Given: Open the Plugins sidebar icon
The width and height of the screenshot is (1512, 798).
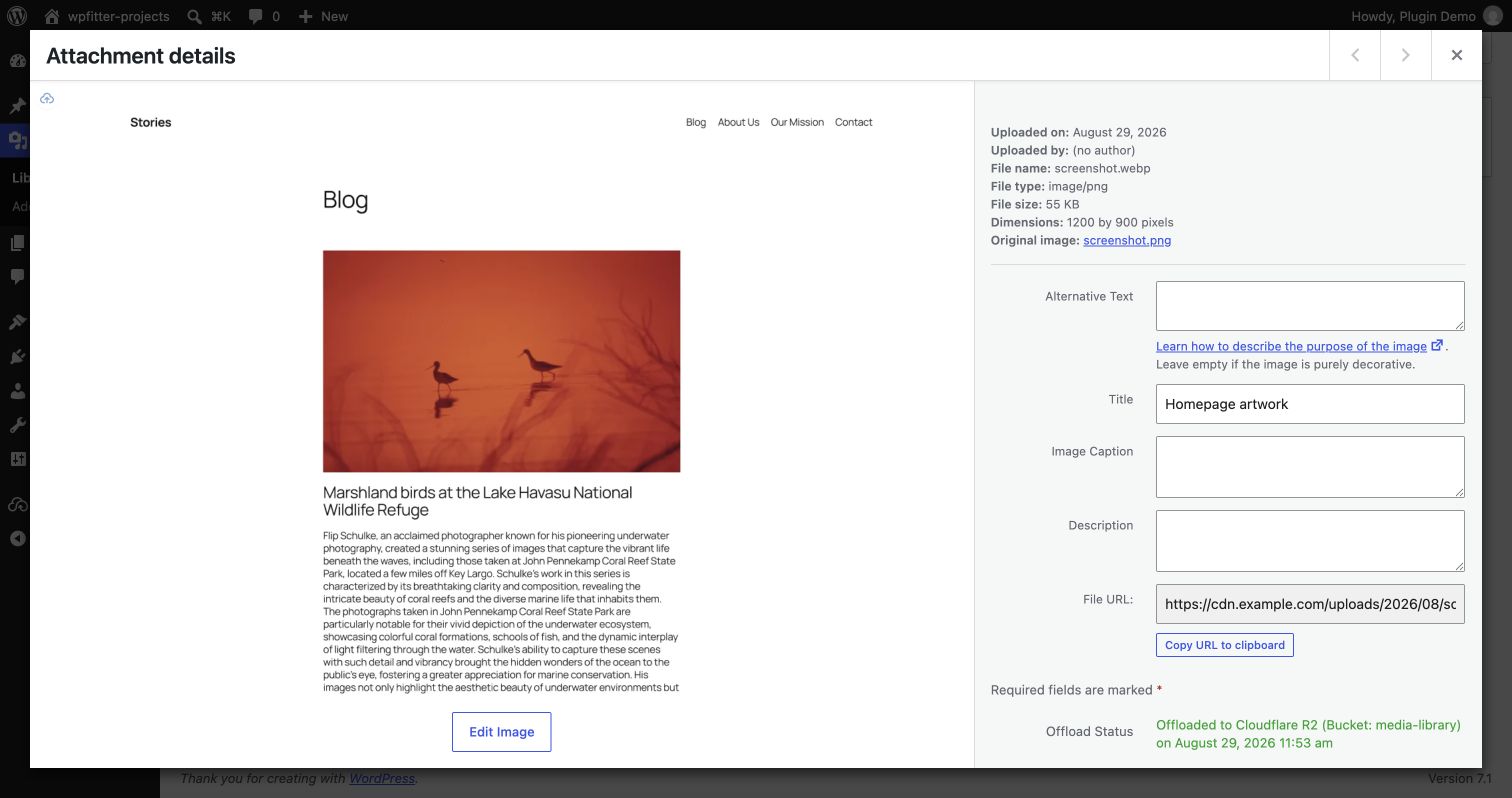Looking at the screenshot, I should pos(17,356).
